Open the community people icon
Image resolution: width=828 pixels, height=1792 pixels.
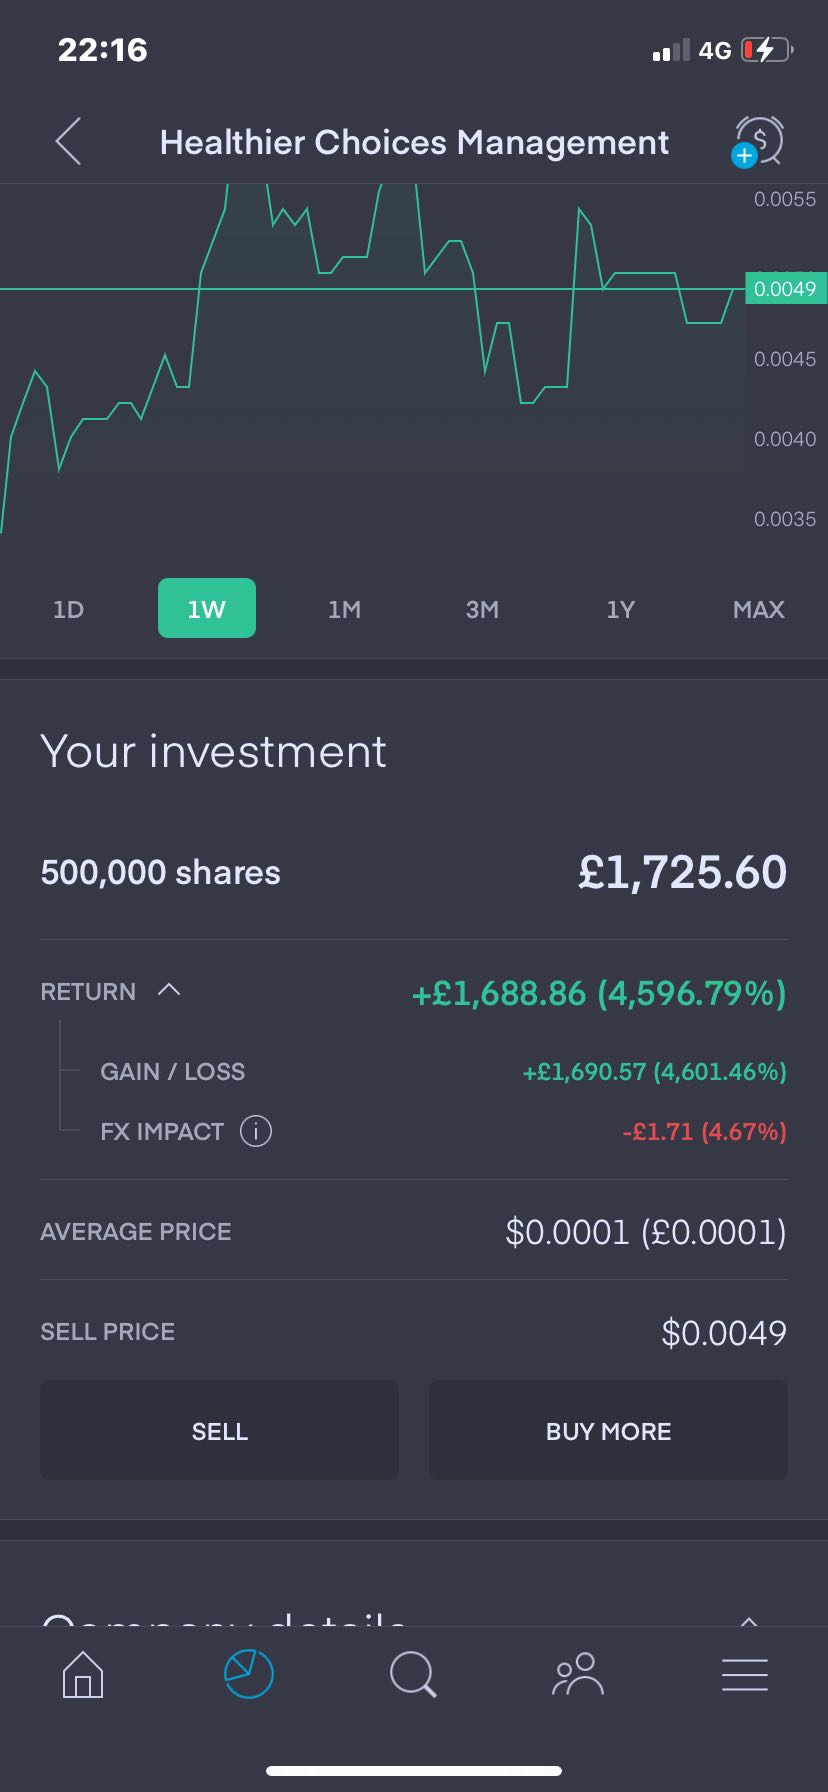coord(578,1673)
